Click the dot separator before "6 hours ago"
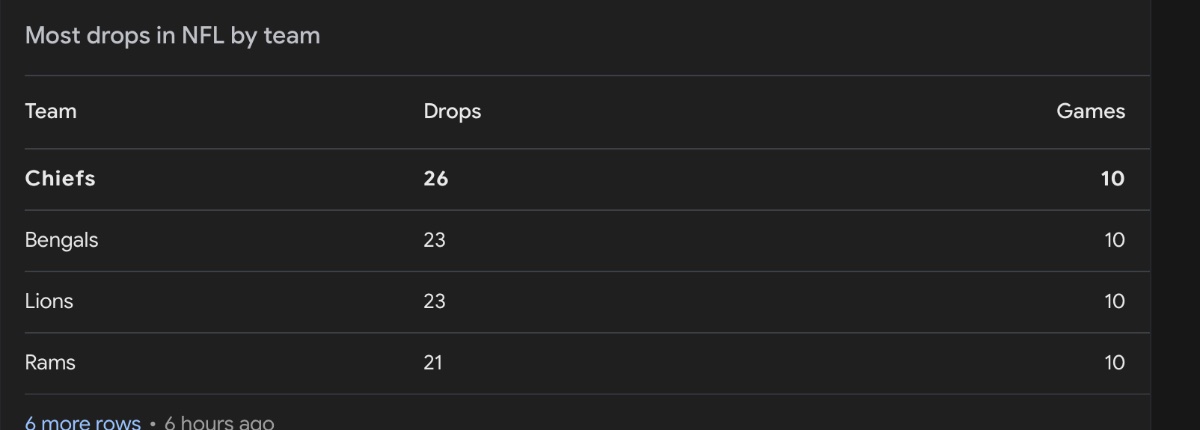The height and width of the screenshot is (430, 1200). coord(152,423)
